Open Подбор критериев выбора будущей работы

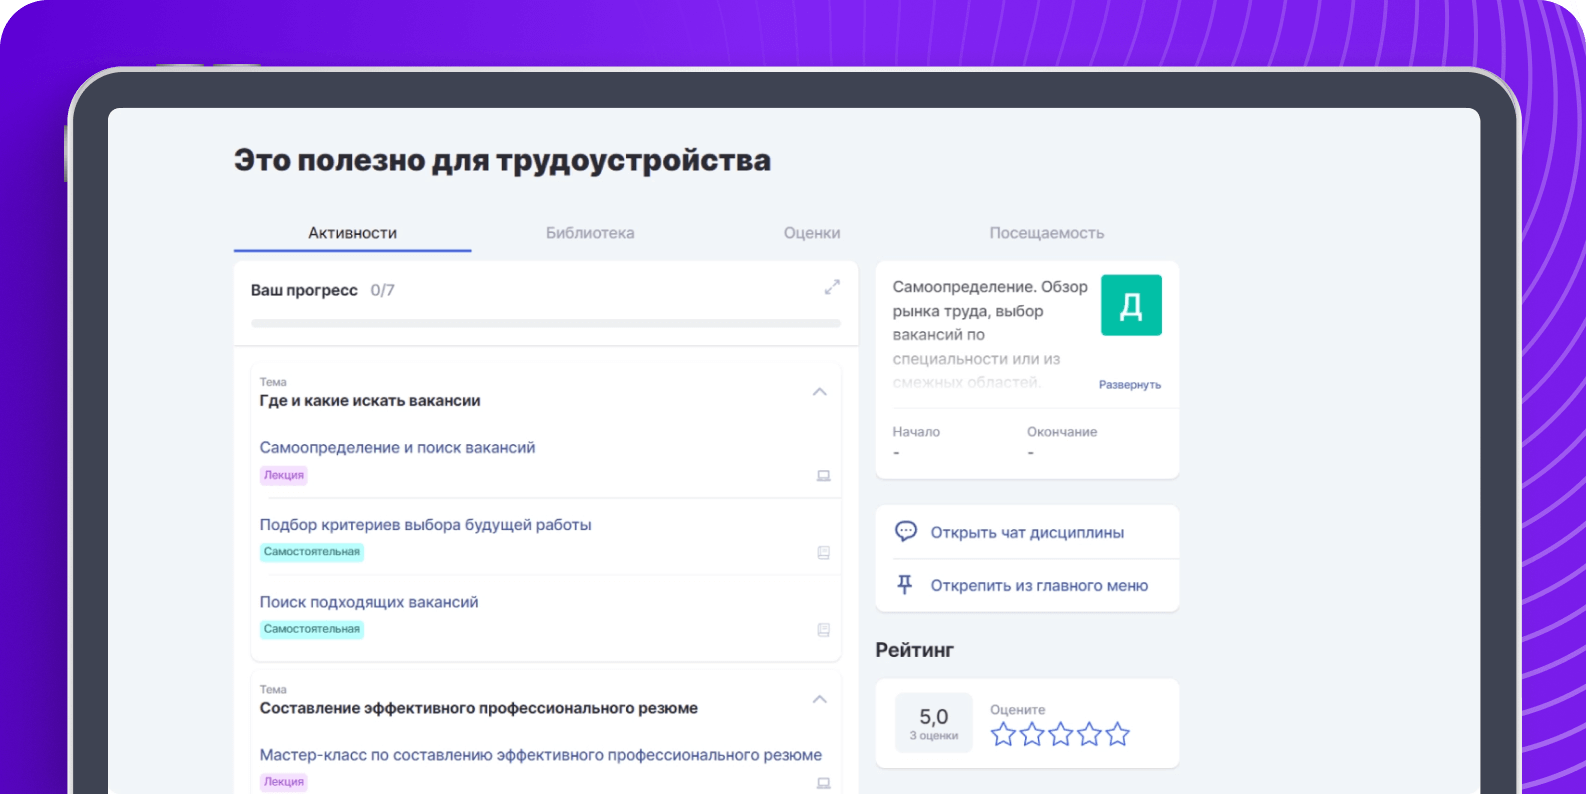coord(425,525)
